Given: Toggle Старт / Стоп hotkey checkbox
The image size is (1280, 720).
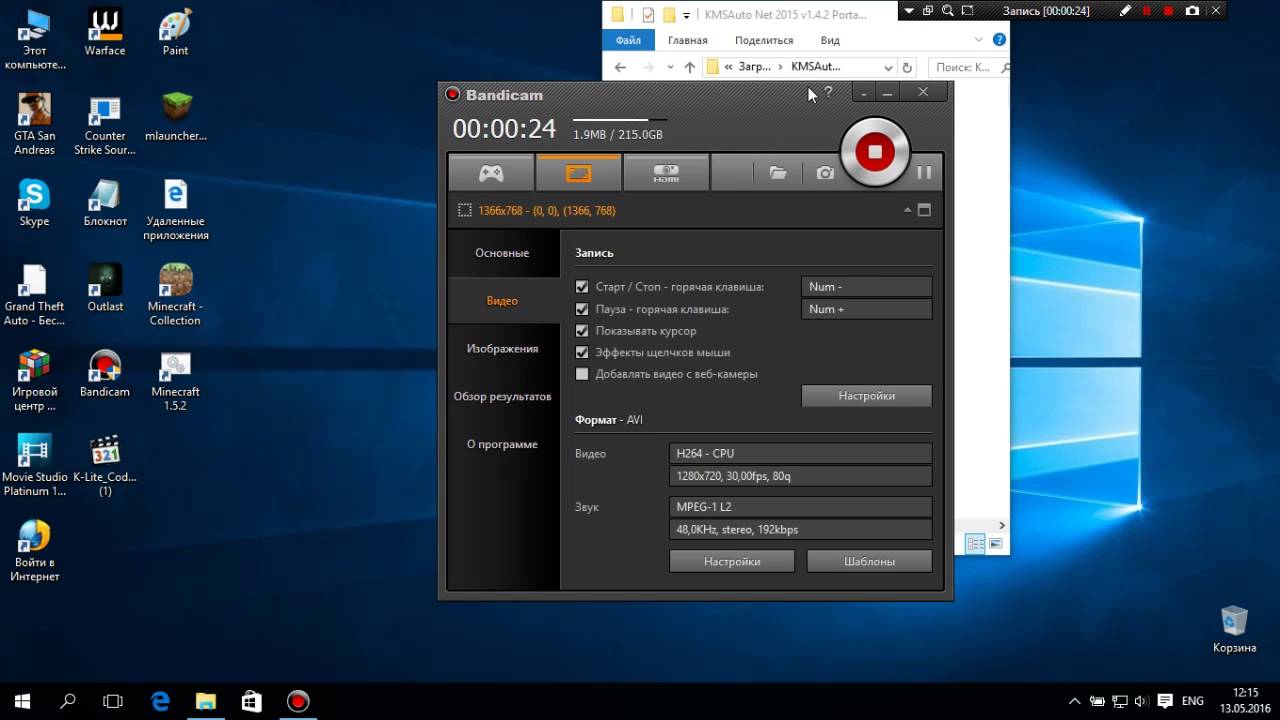Looking at the screenshot, I should coord(582,287).
